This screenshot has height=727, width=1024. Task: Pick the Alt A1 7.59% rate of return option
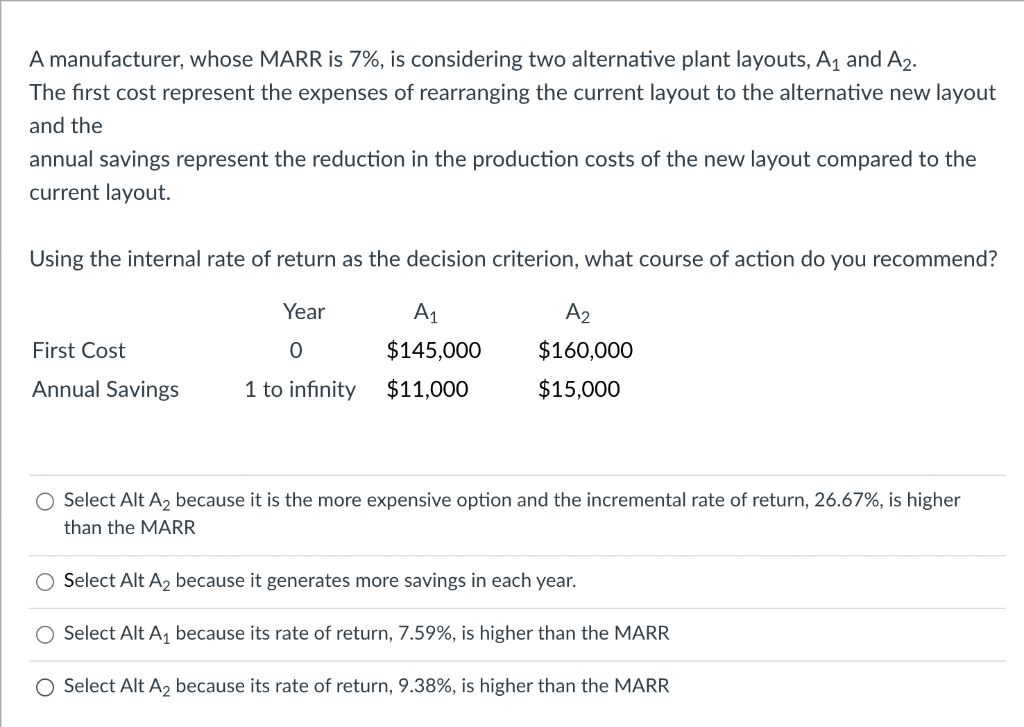point(45,634)
